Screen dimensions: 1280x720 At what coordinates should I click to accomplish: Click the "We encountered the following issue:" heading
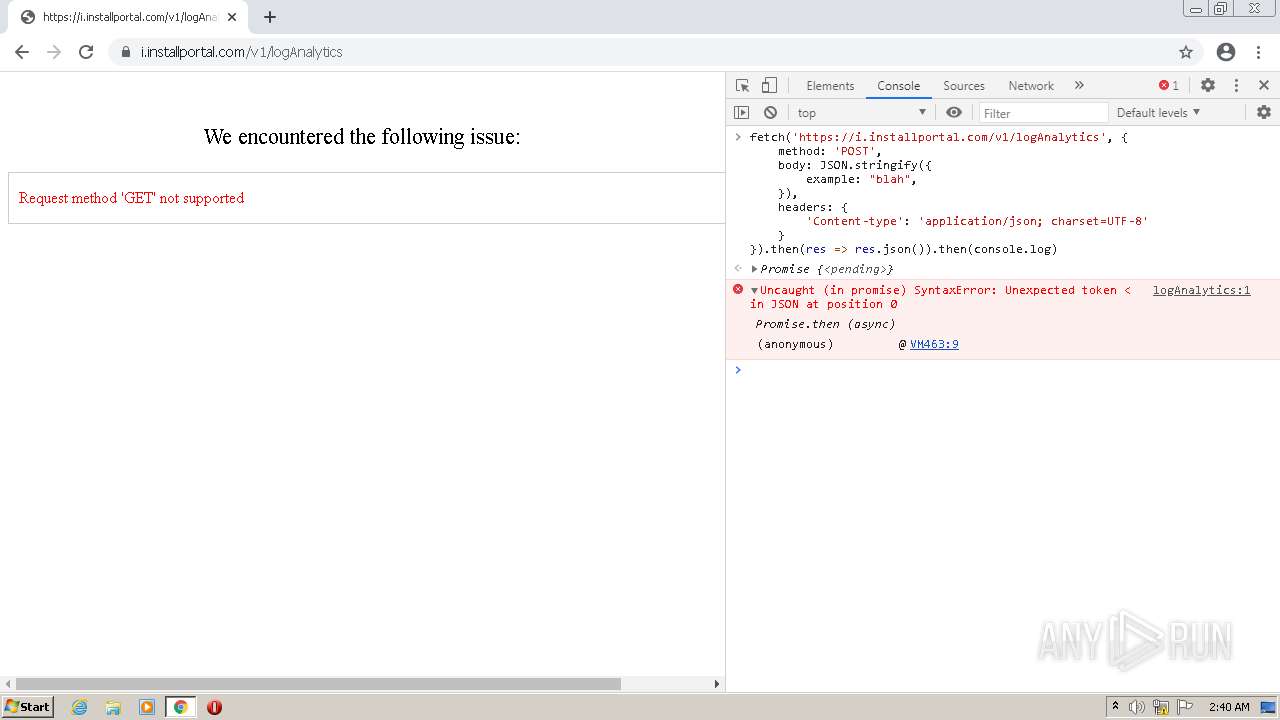click(x=362, y=136)
